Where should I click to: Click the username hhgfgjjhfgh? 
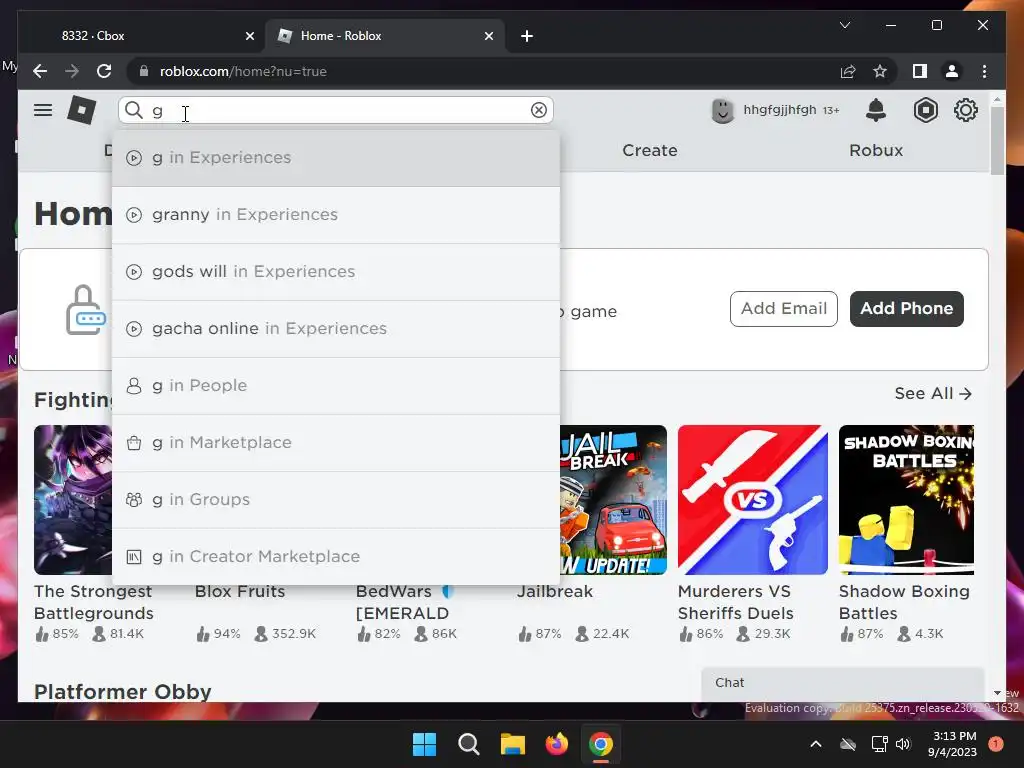780,110
